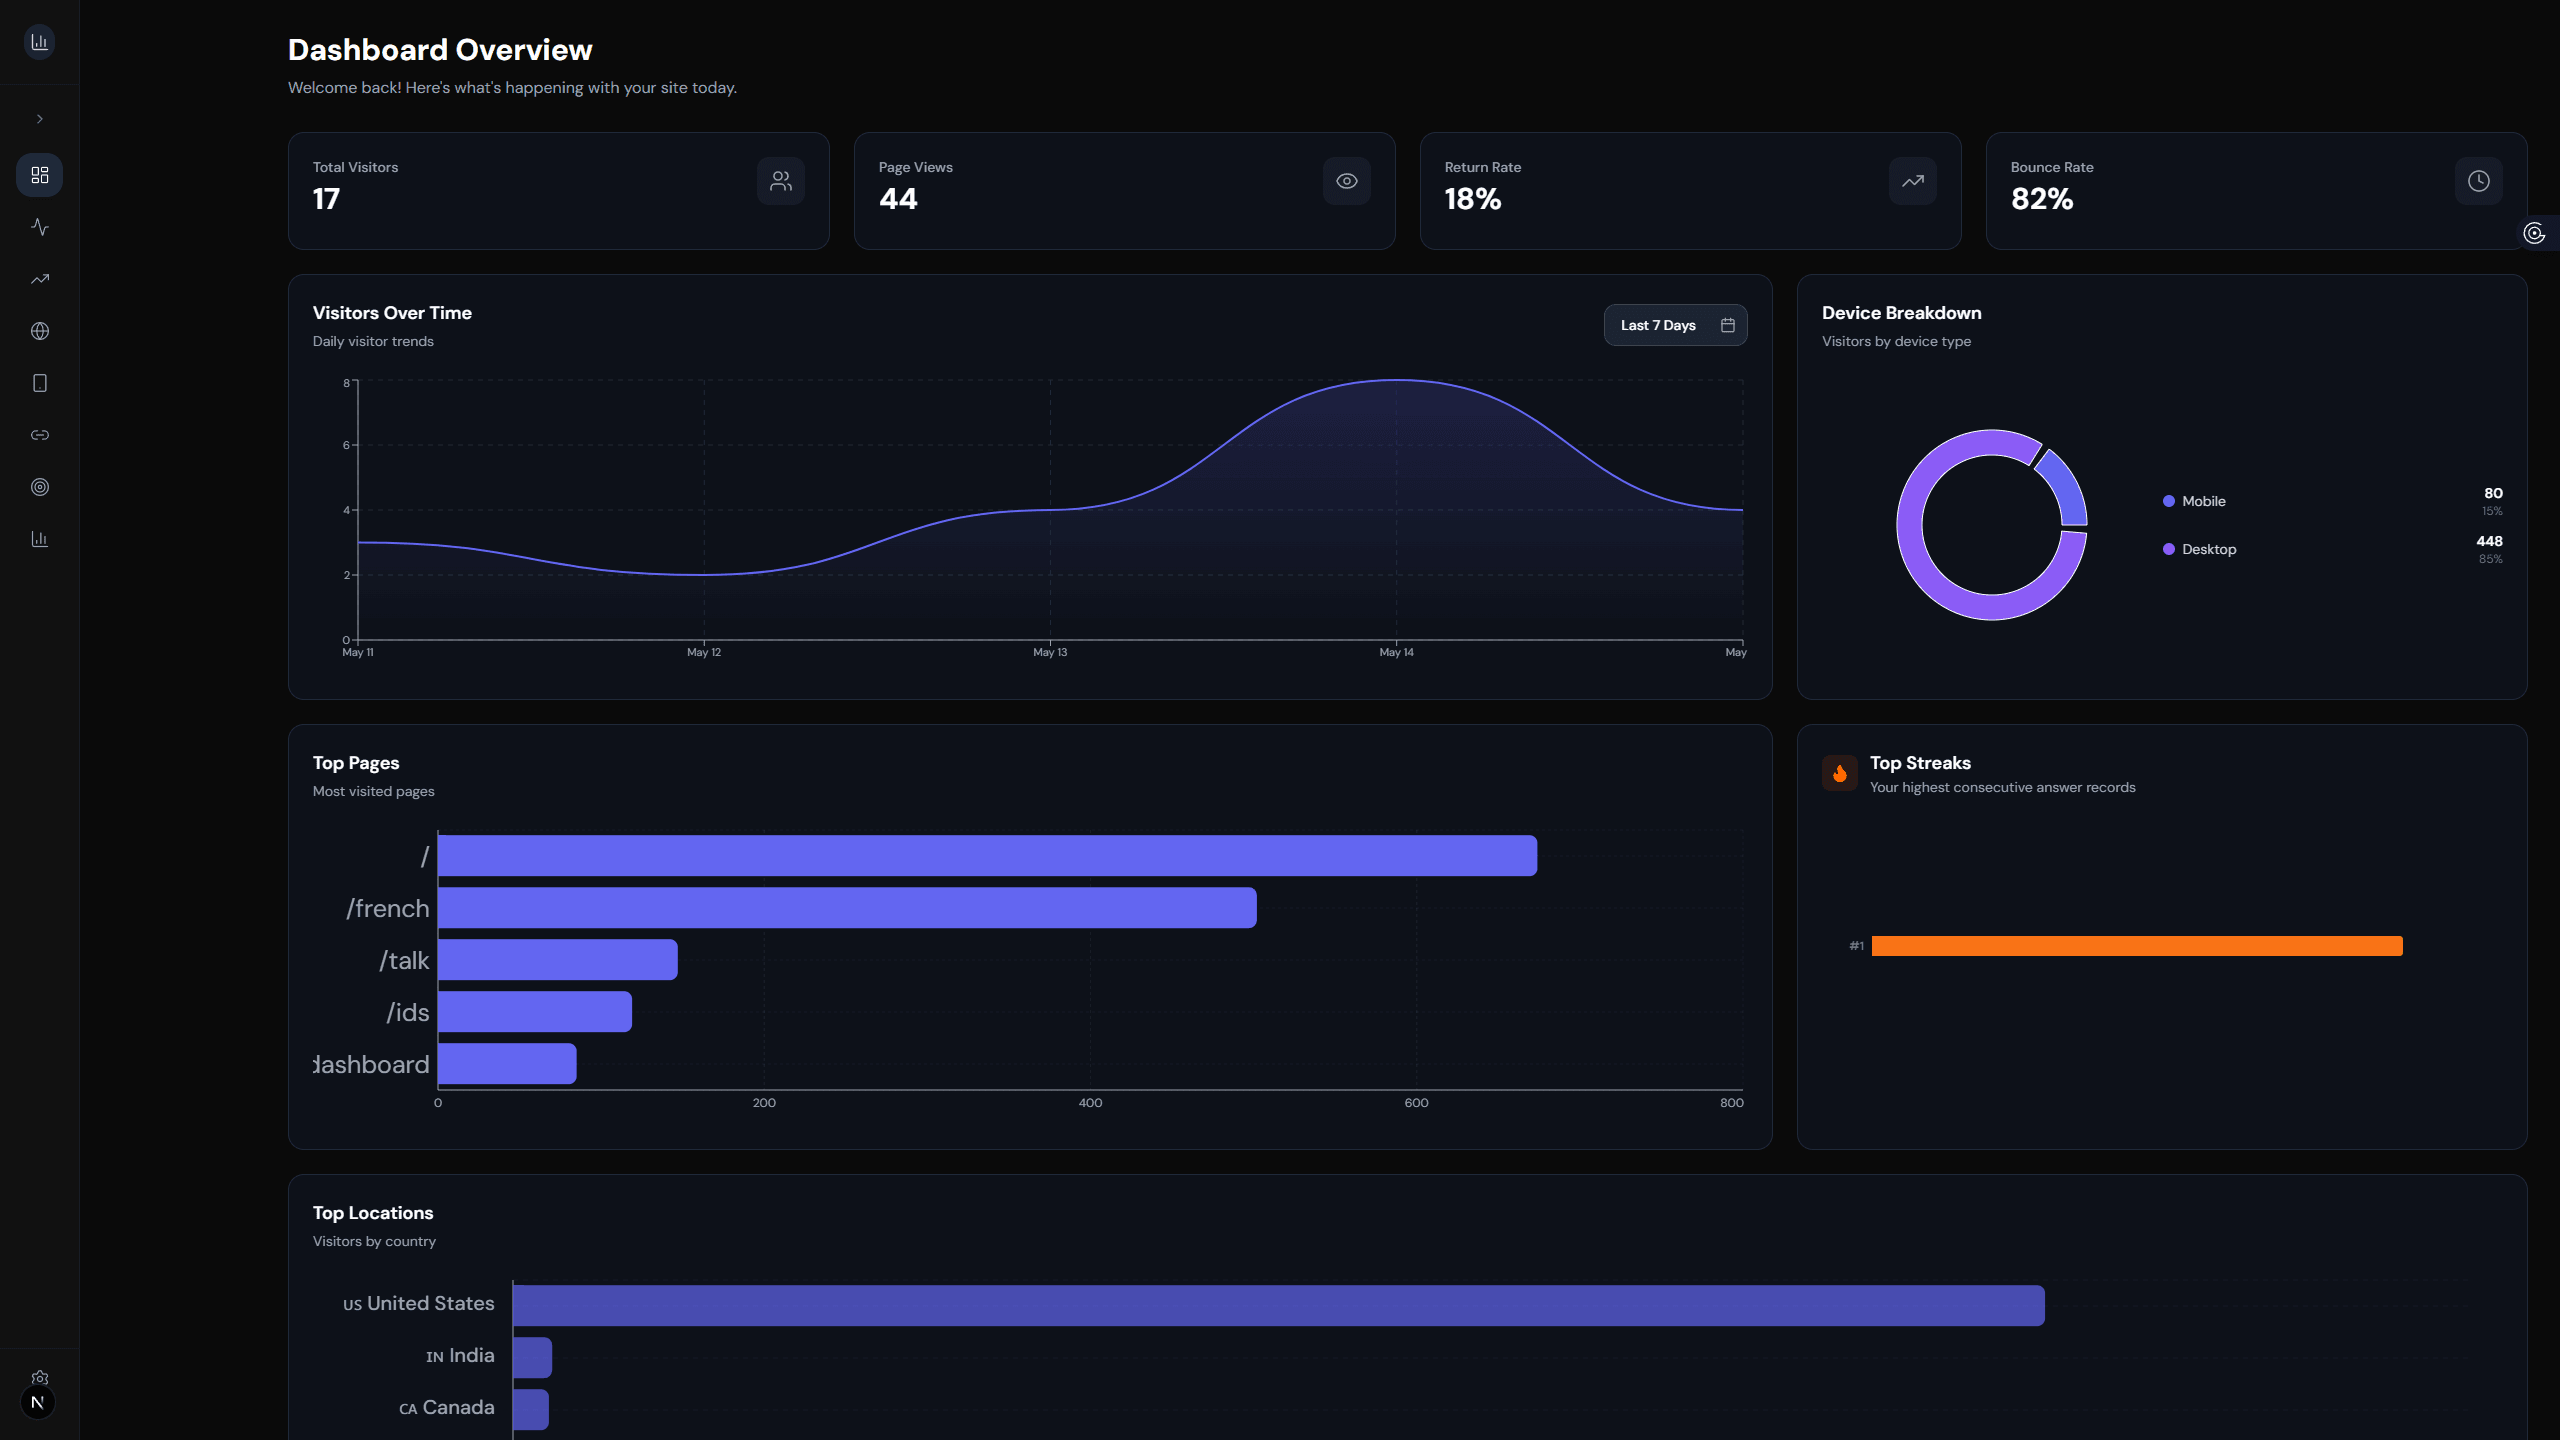The height and width of the screenshot is (1440, 2560).
Task: Click the eye icon on Page Views card
Action: [x=1347, y=181]
